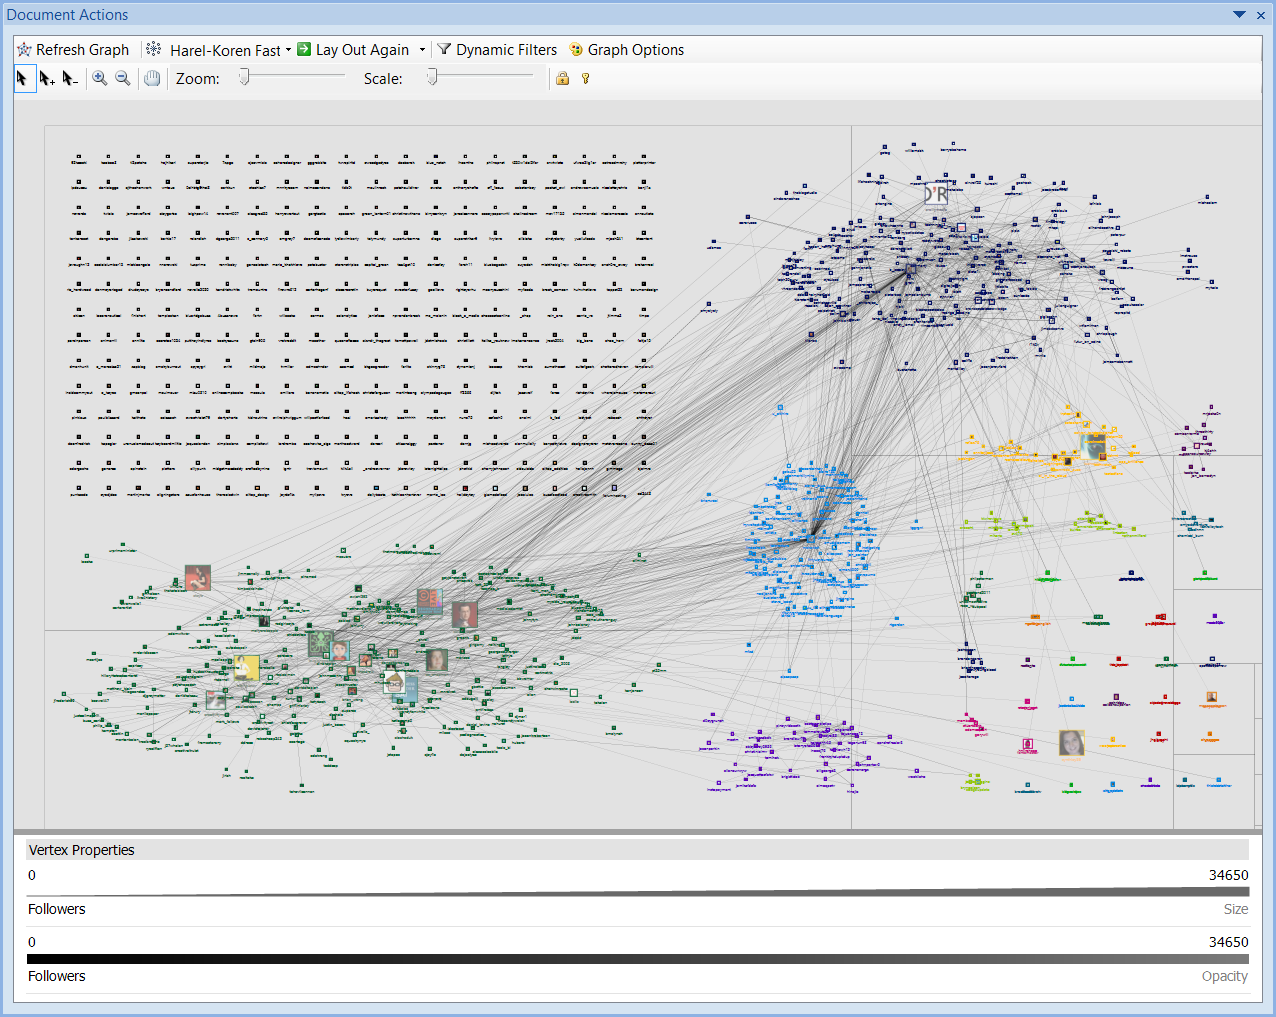Viewport: 1276px width, 1017px height.
Task: Activate the hand pan tool
Action: [152, 78]
